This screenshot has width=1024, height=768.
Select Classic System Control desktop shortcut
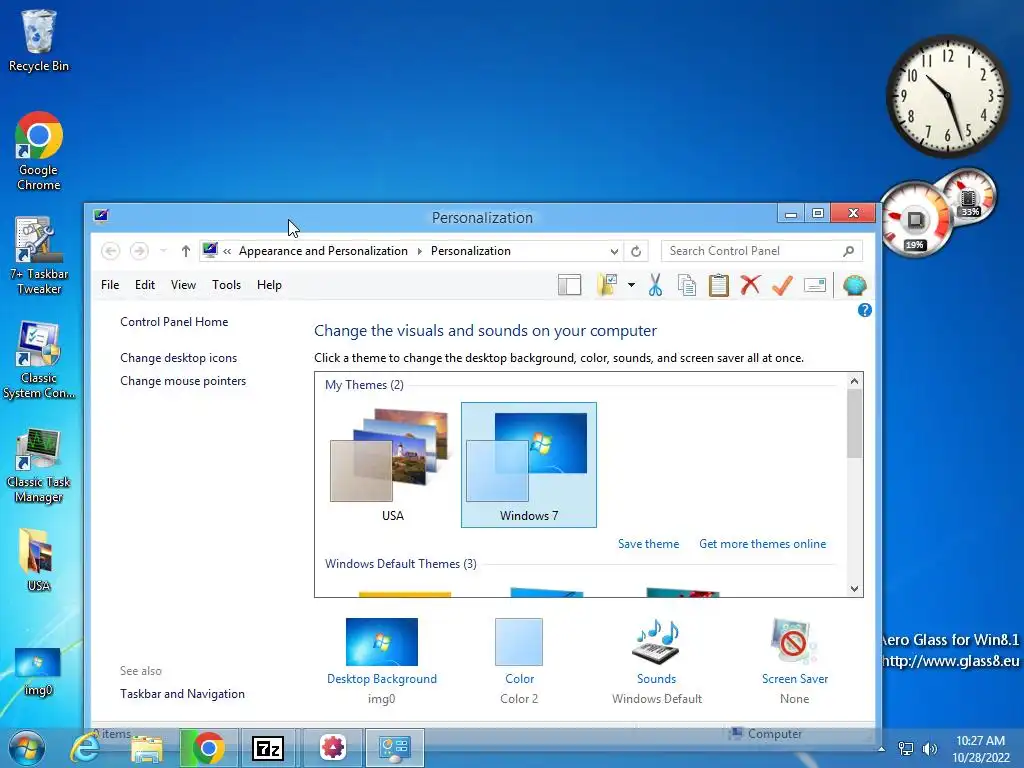[x=39, y=359]
